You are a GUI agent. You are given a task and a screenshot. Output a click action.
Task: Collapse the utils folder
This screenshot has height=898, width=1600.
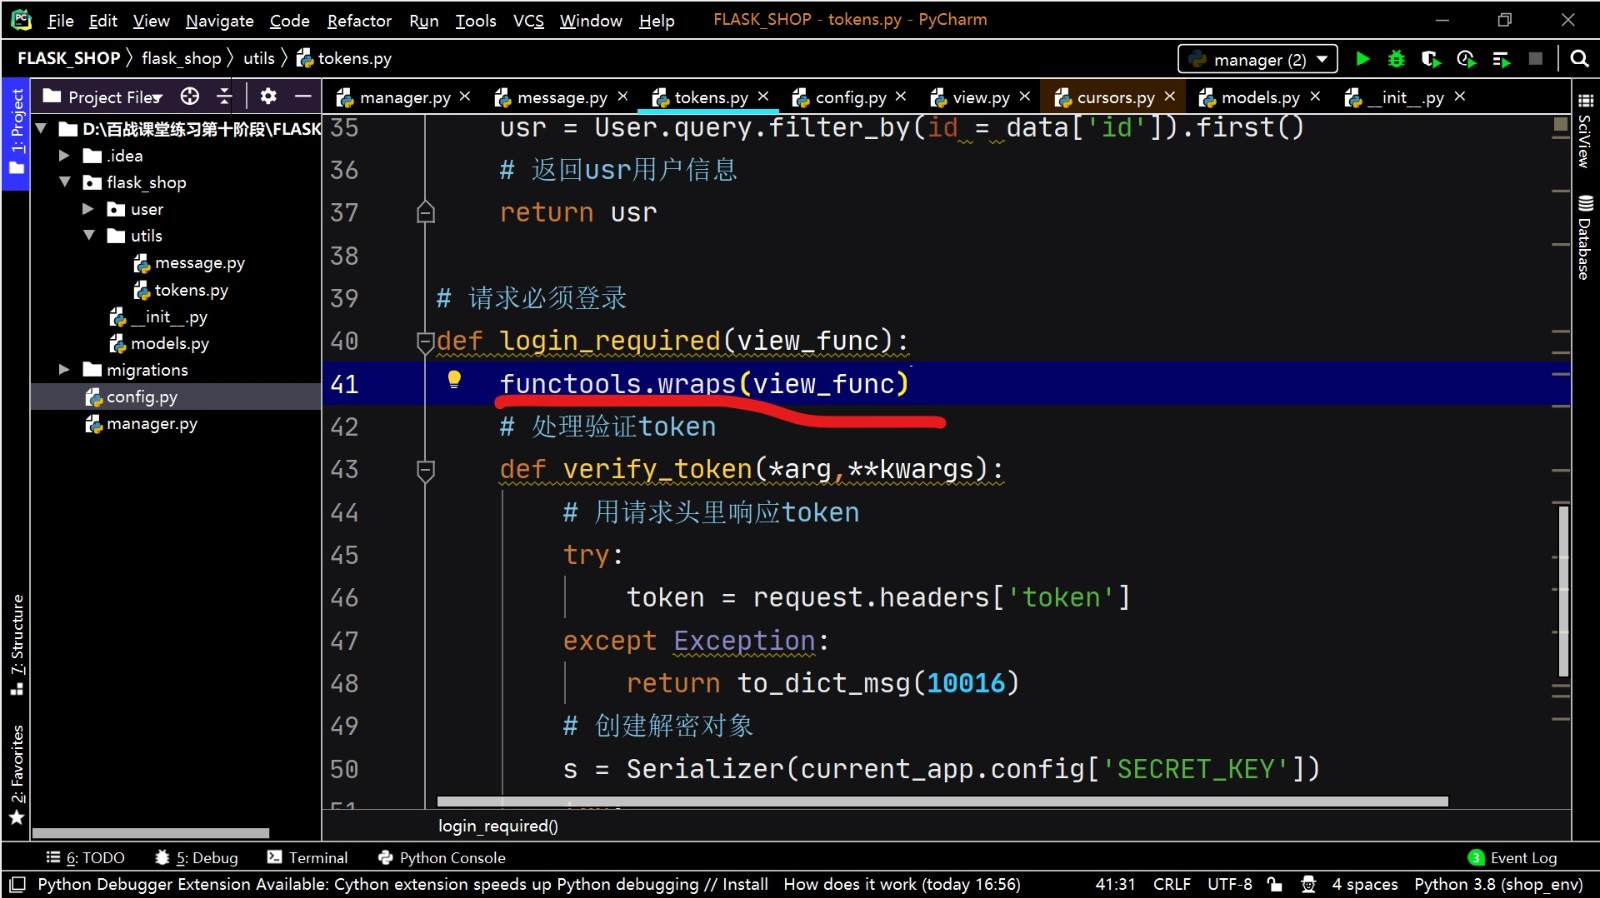(89, 235)
